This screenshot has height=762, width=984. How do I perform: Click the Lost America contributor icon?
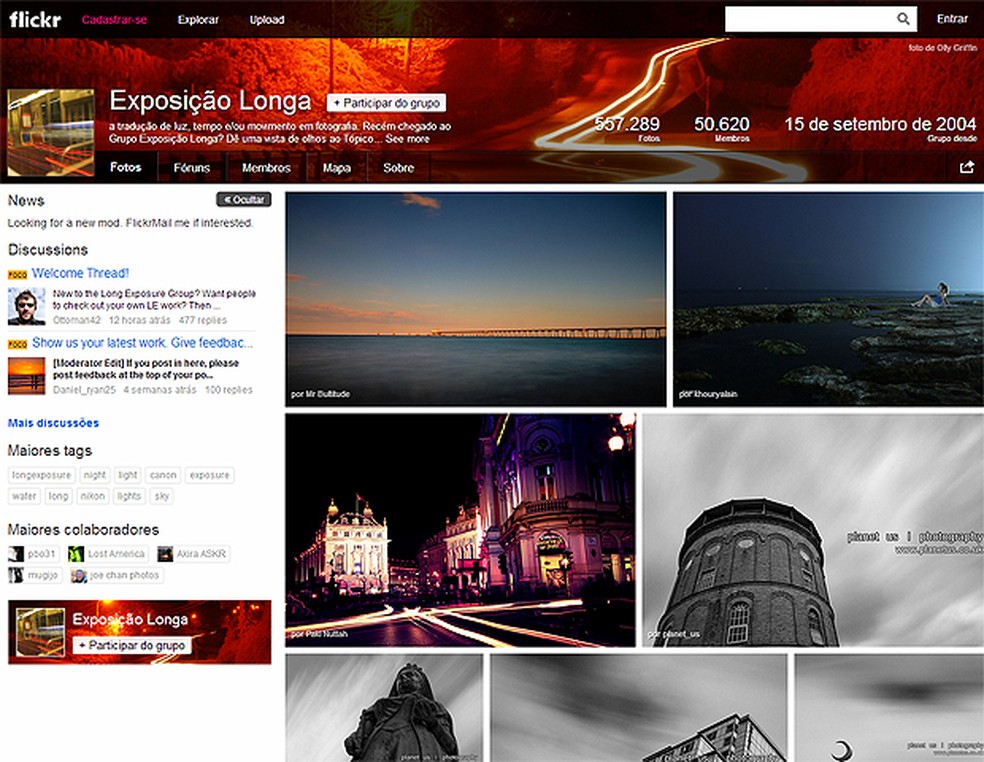pos(76,554)
